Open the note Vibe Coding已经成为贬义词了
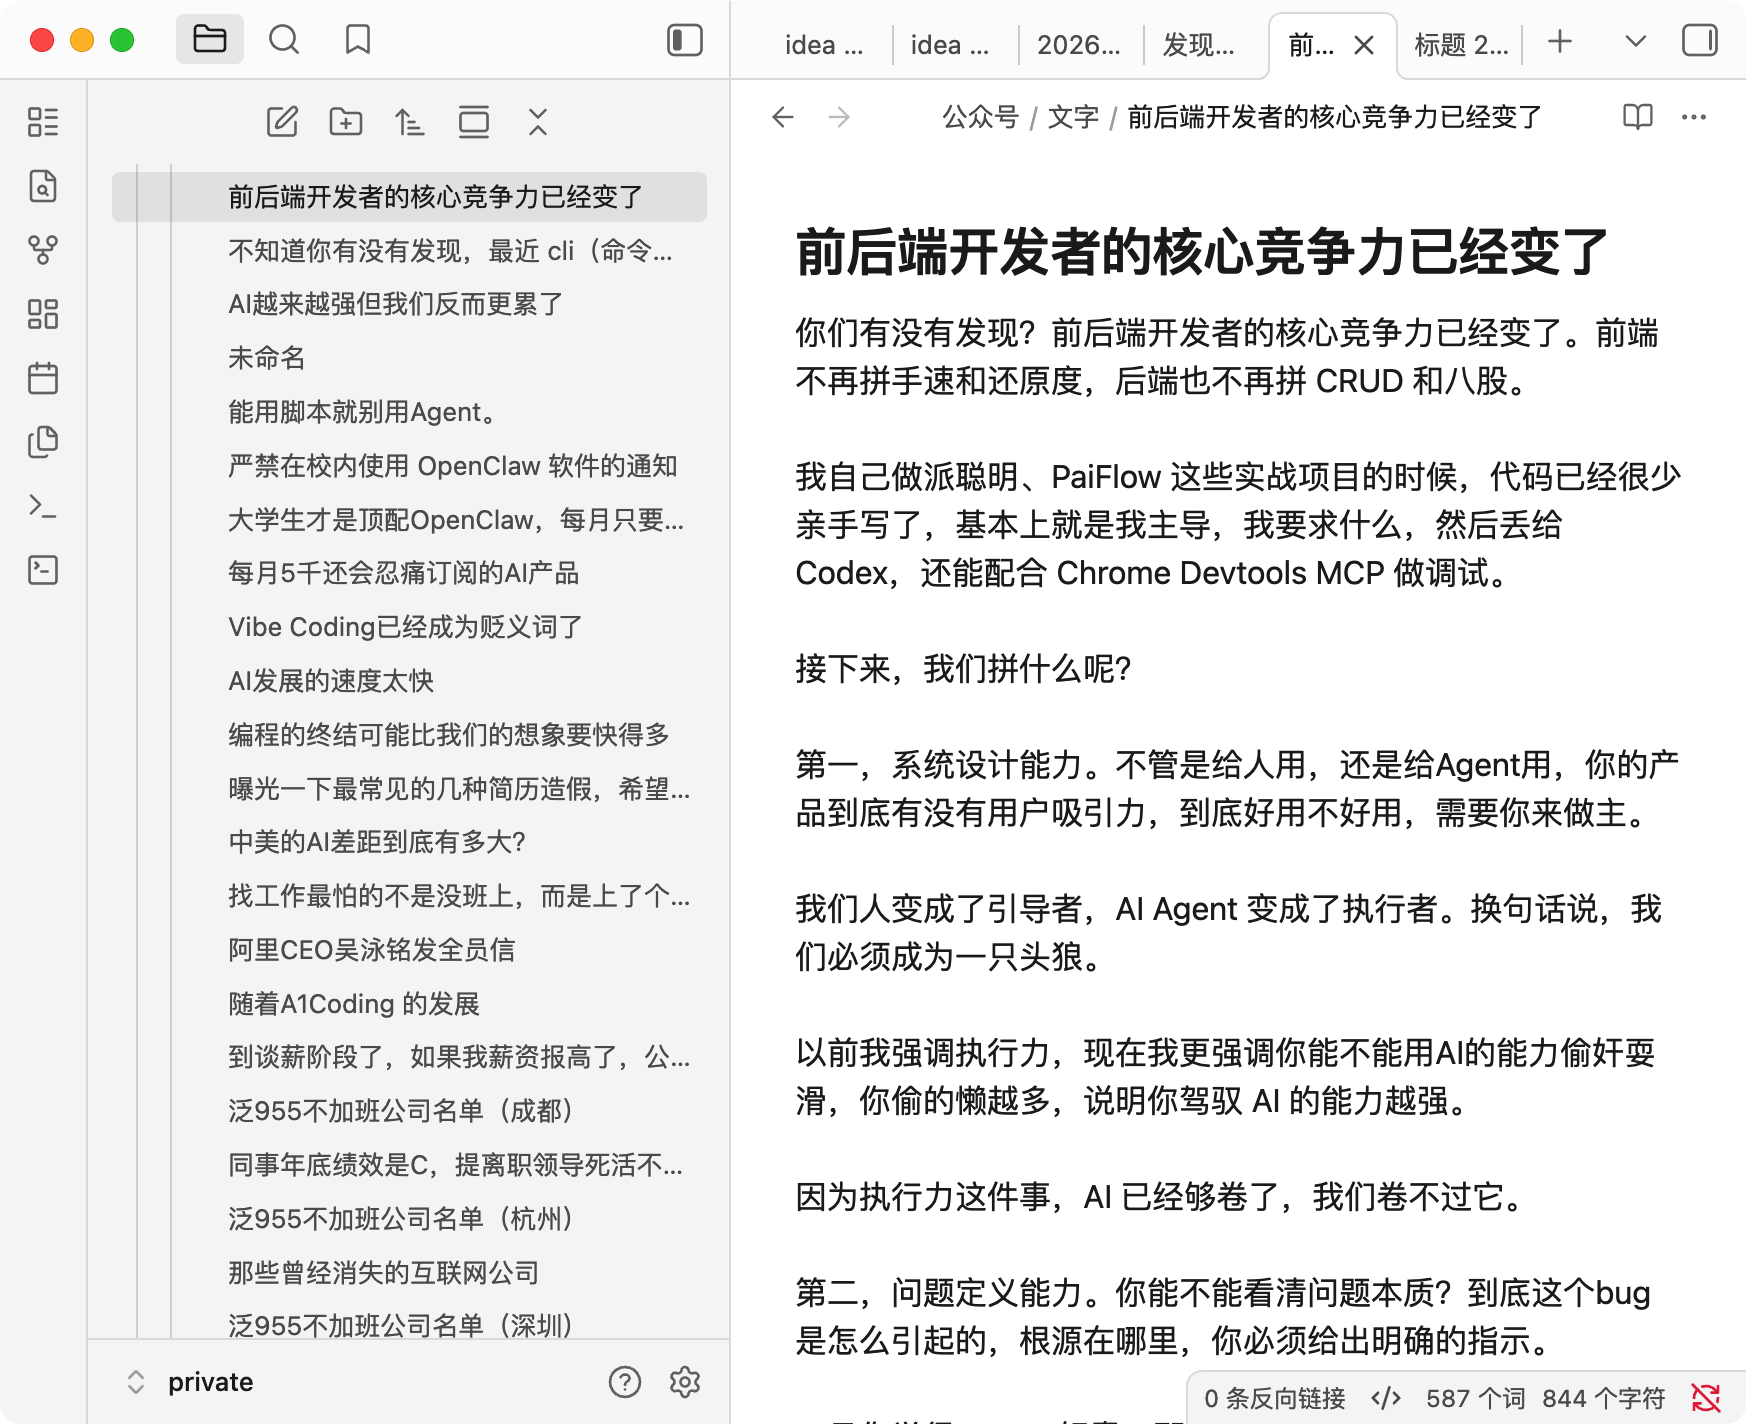1746x1424 pixels. coord(405,627)
